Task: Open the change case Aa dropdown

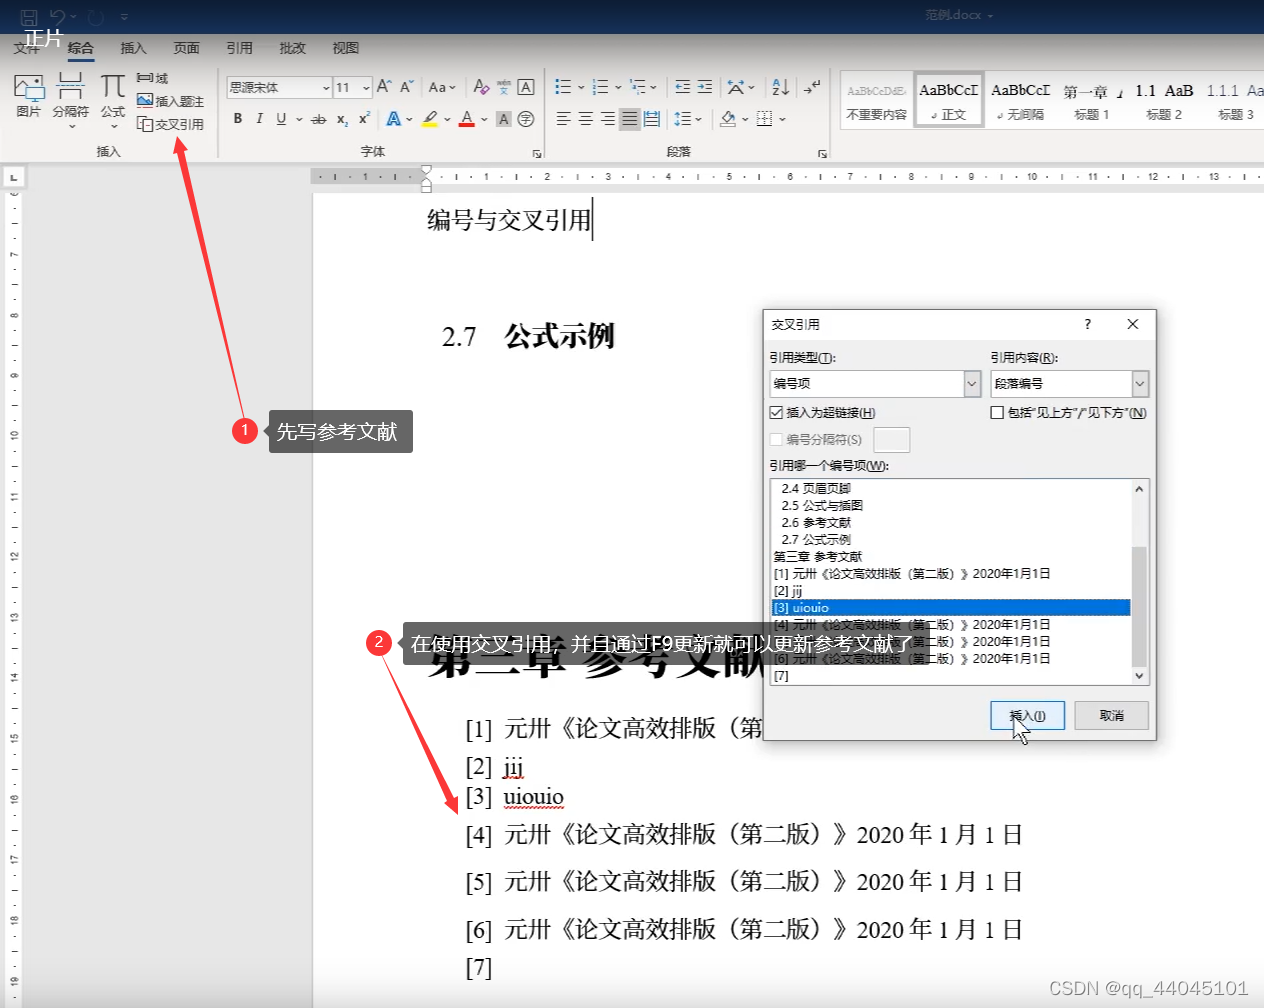Action: [x=441, y=87]
